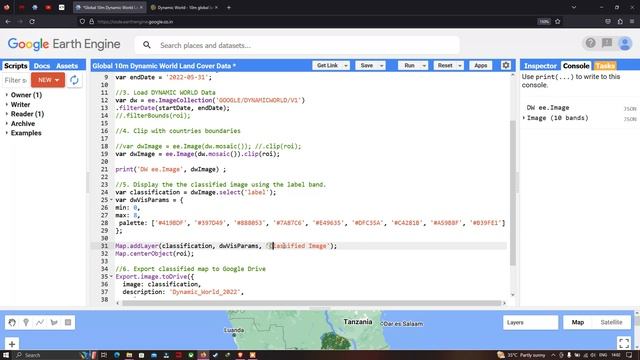Viewport: 640px width, 360px height.
Task: Open the browser extensions icon
Action: pyautogui.click(x=620, y=21)
